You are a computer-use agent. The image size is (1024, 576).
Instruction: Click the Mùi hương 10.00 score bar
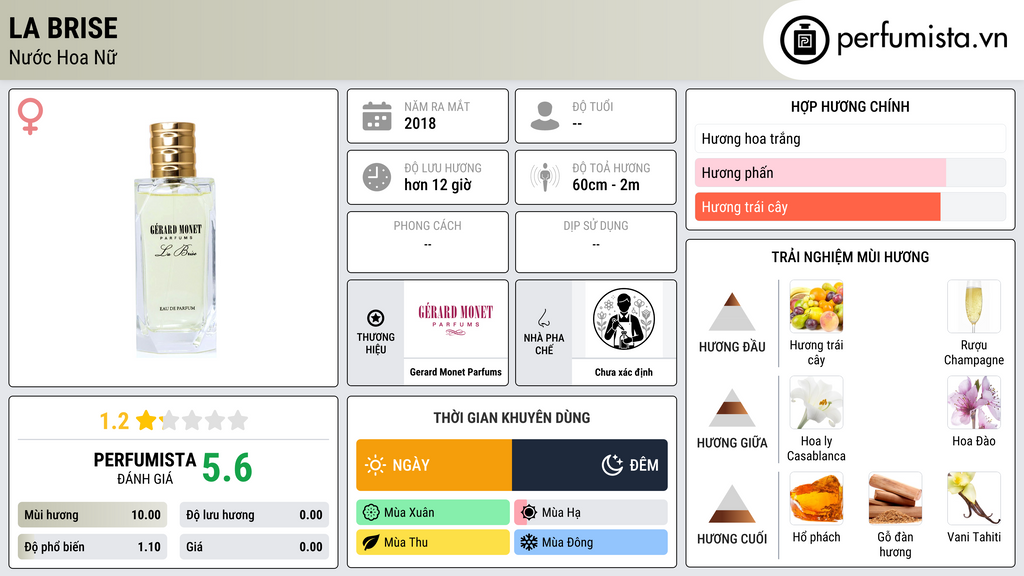pyautogui.click(x=92, y=515)
